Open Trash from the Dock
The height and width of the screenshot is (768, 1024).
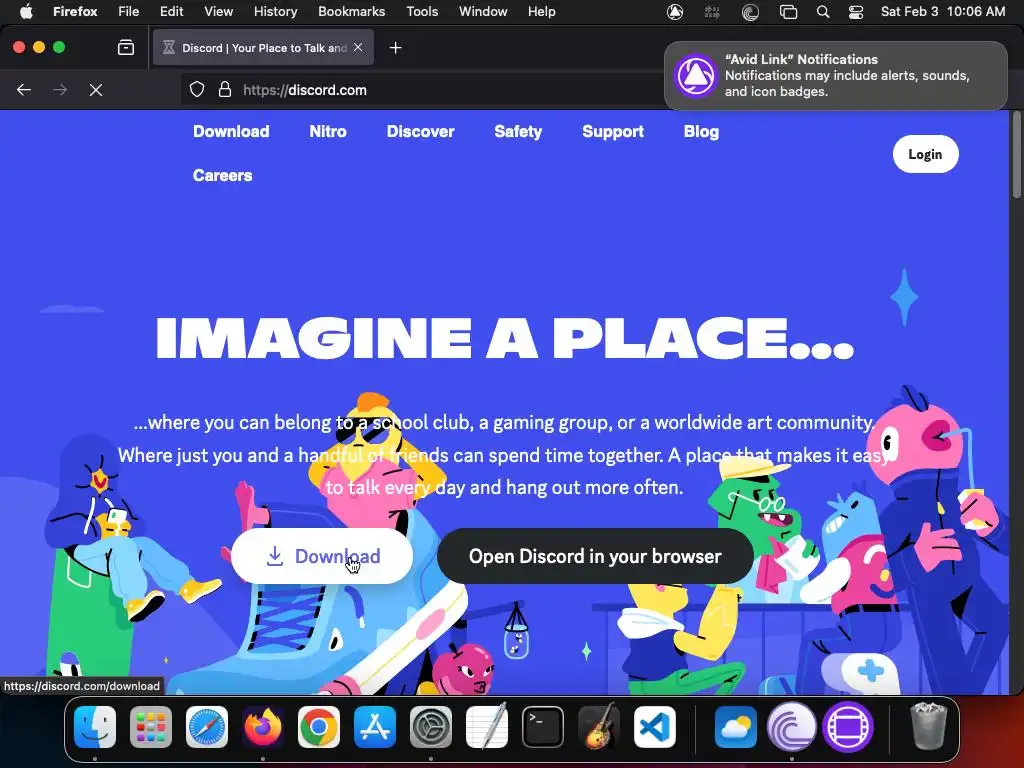(x=928, y=726)
